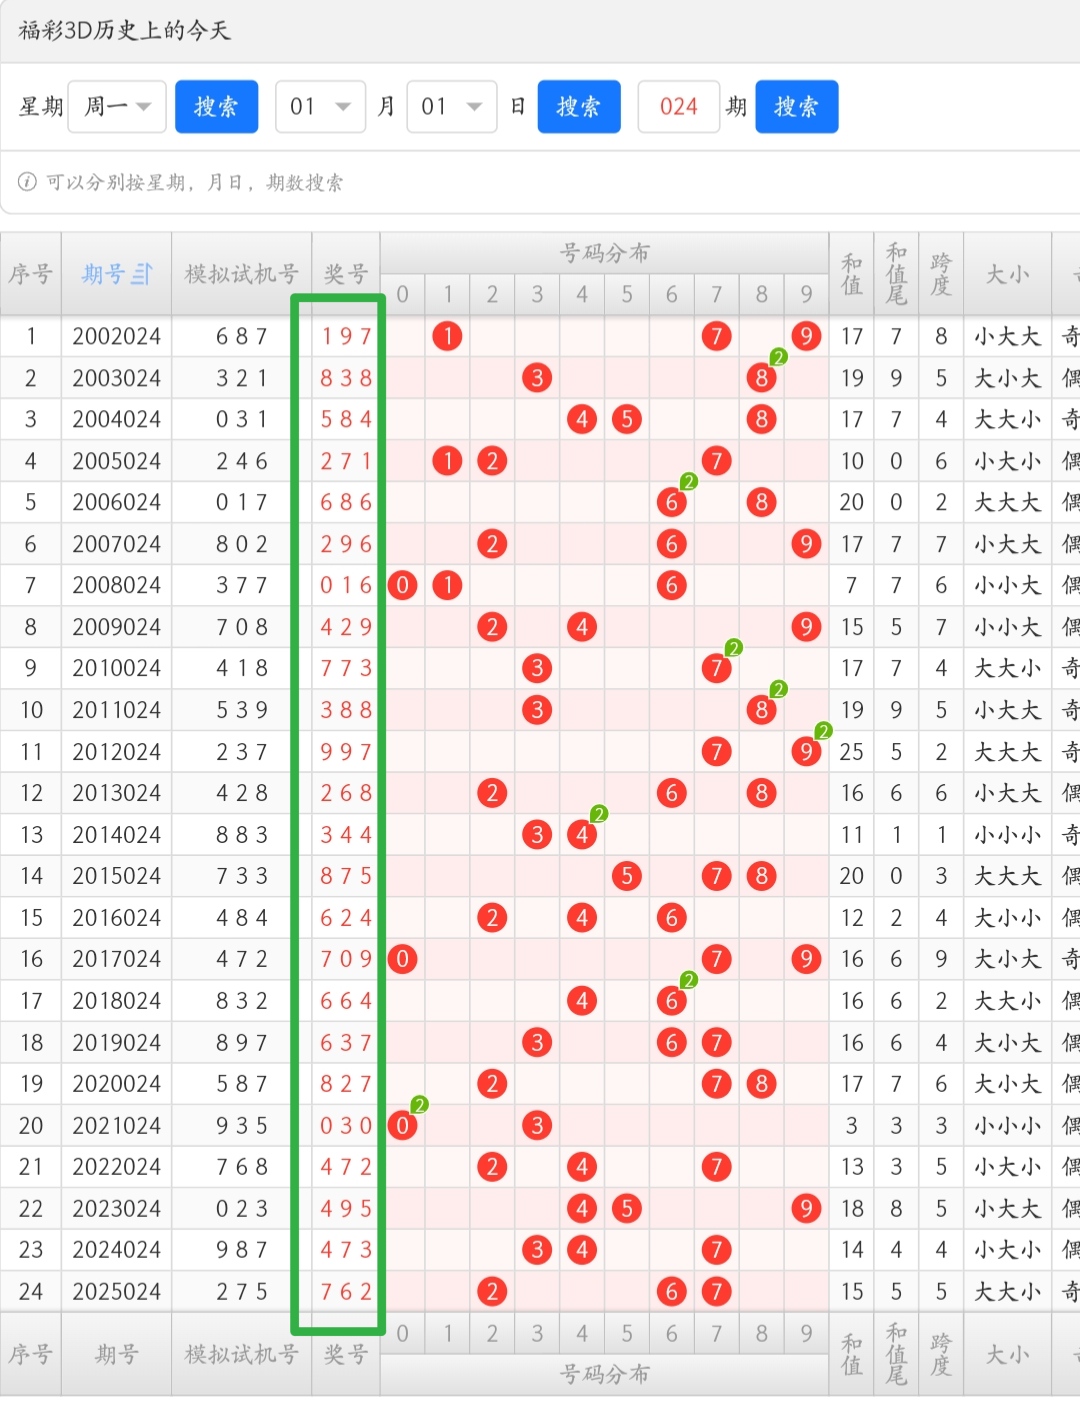Click red ball 3 in row 2021024
This screenshot has height=1408, width=1080.
537,1125
